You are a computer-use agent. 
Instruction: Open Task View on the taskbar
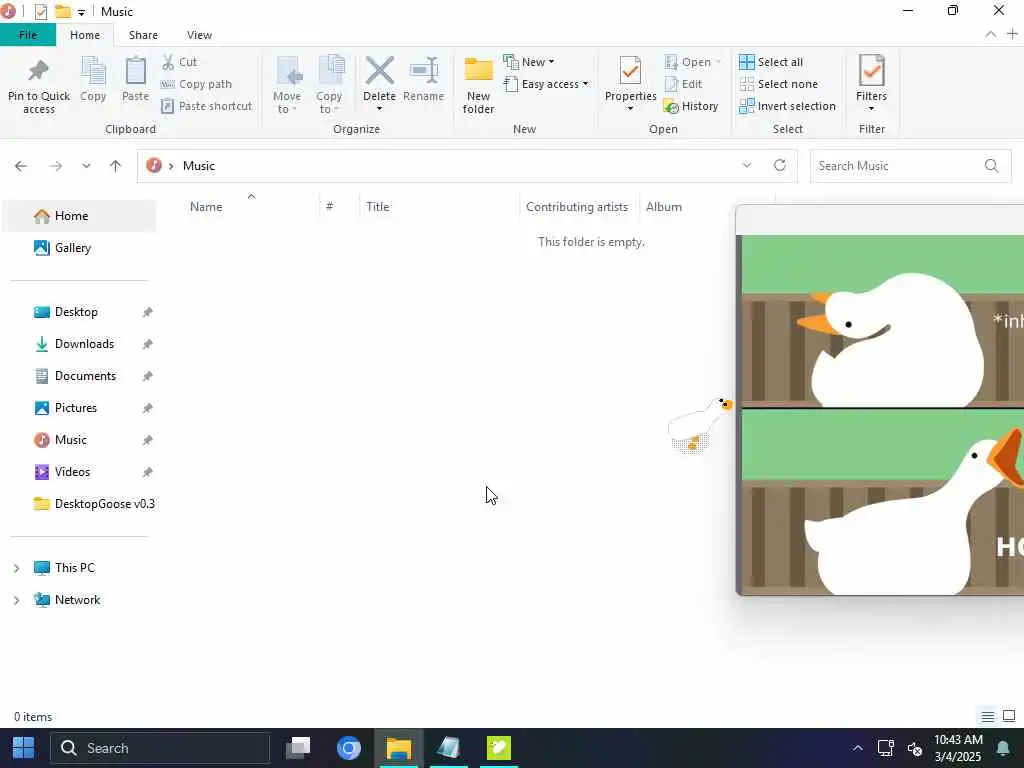298,748
